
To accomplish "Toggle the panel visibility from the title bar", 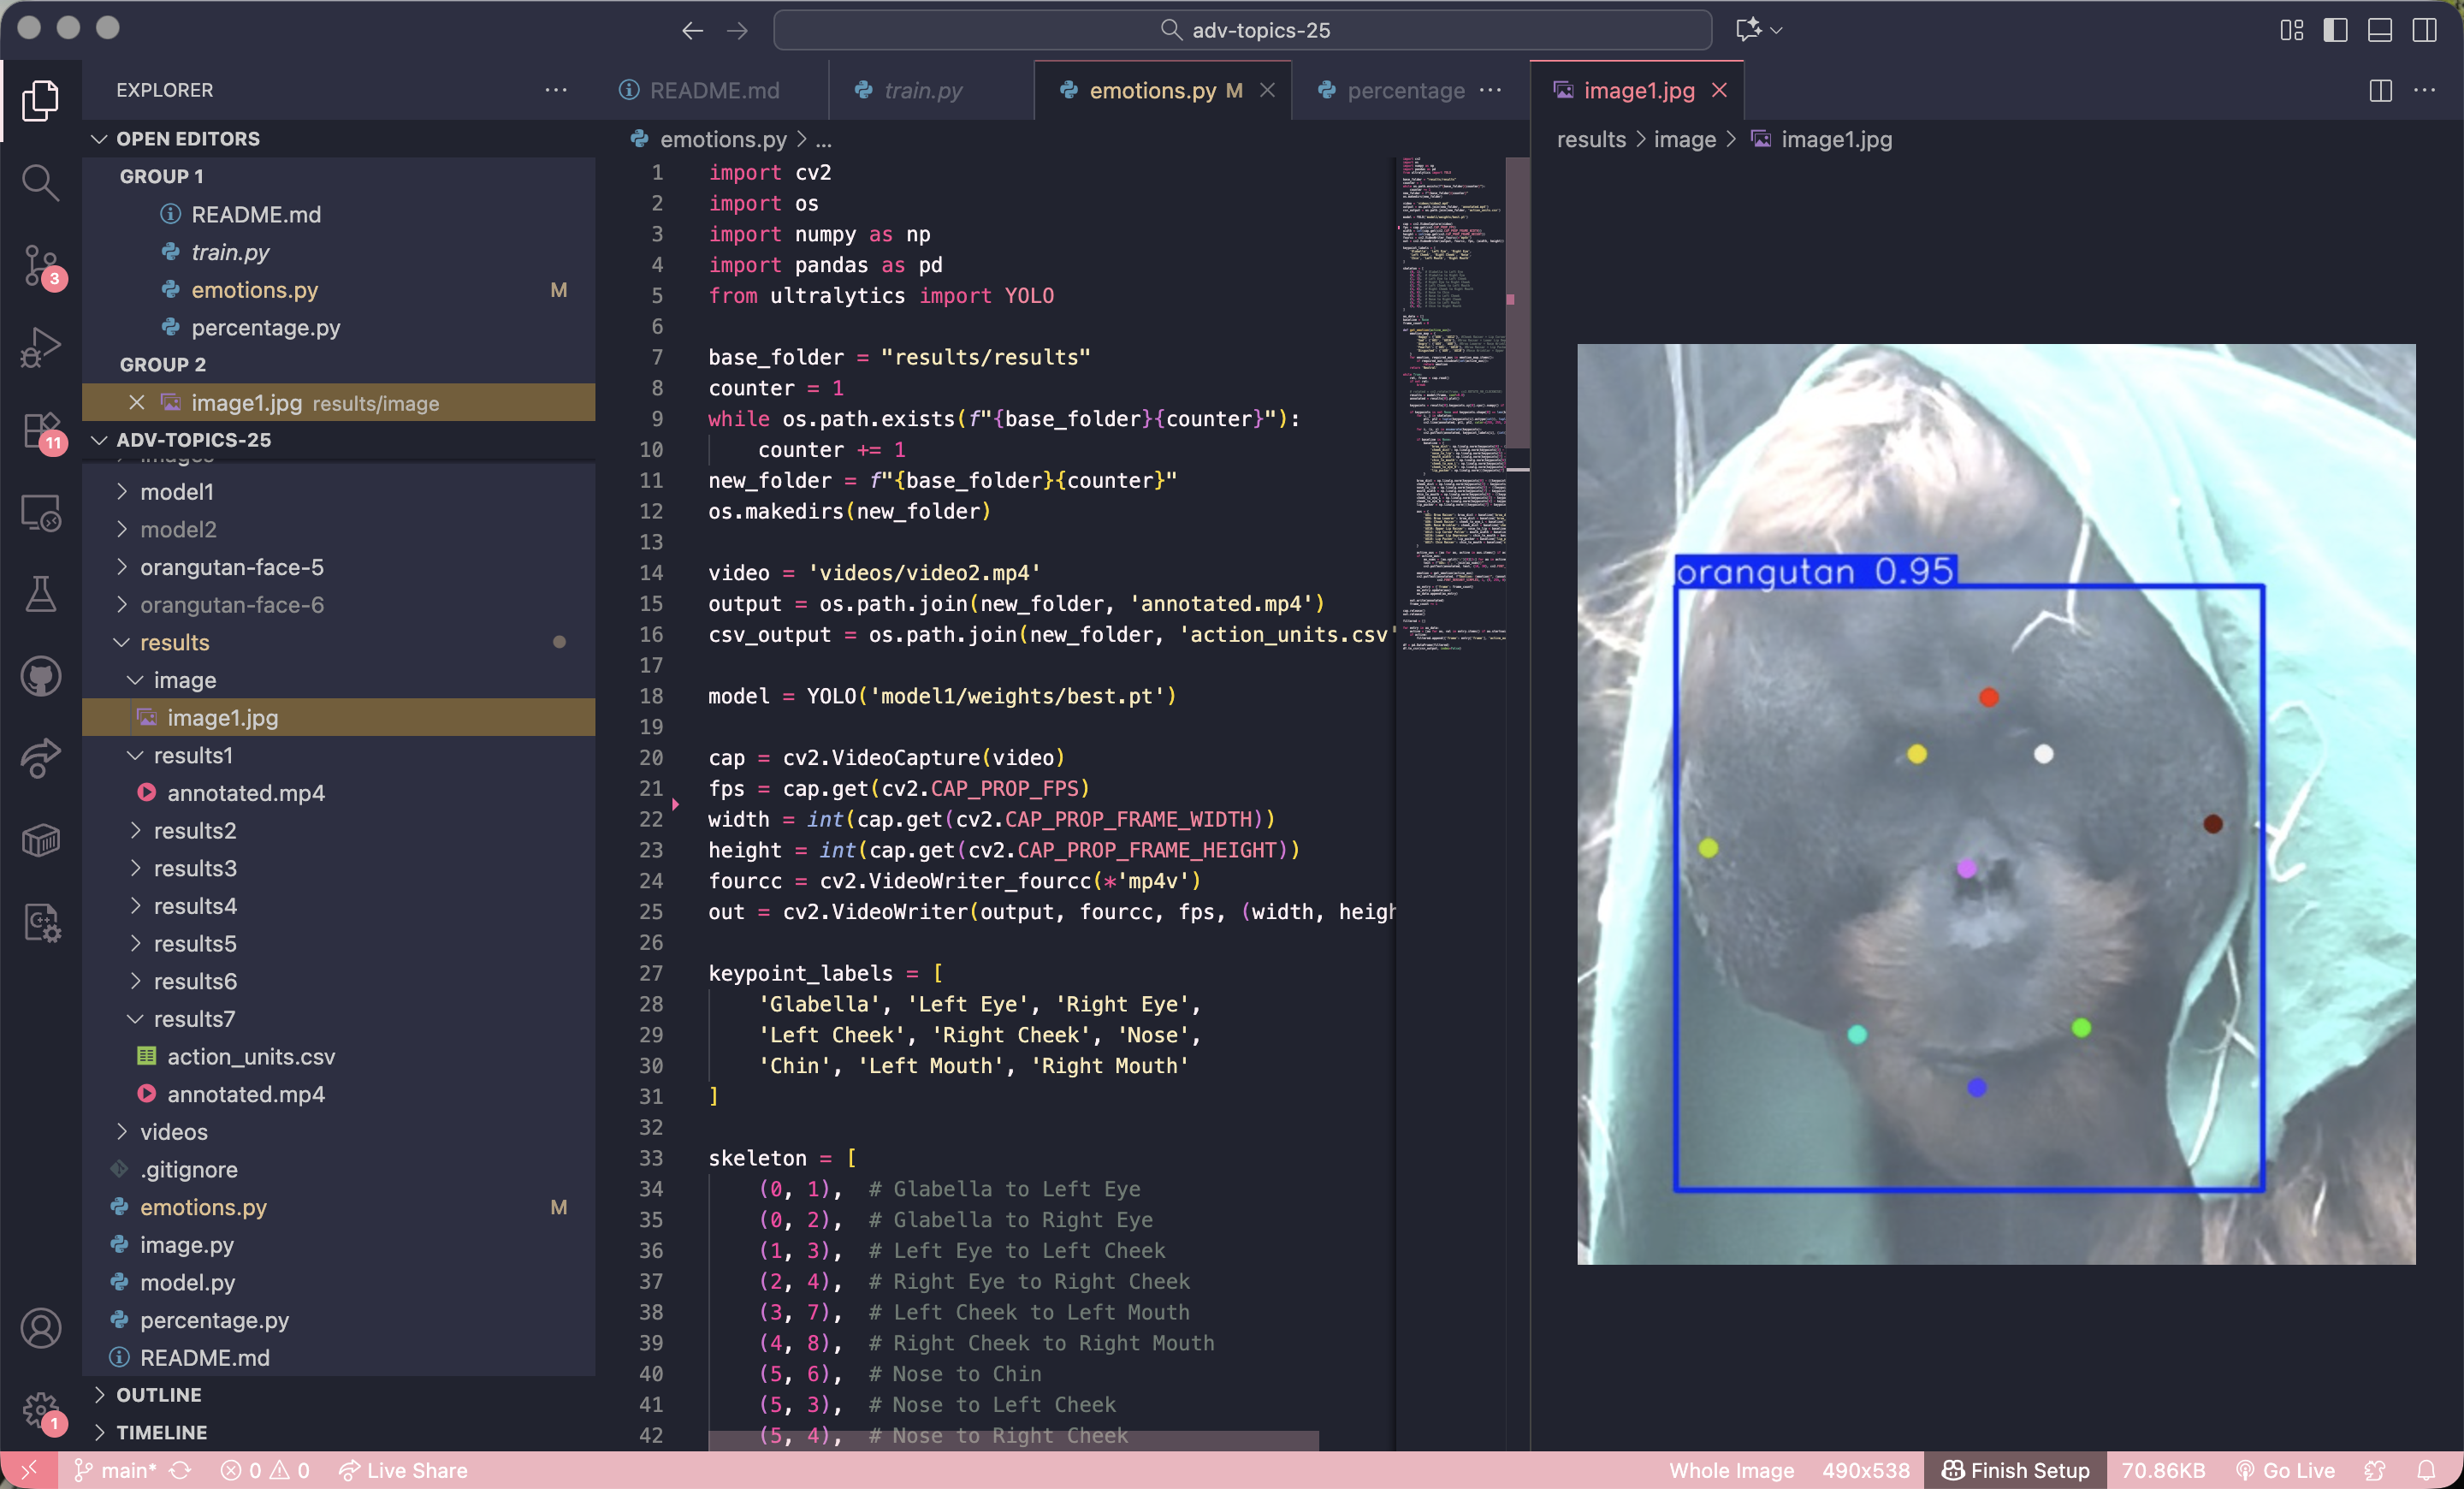I will pyautogui.click(x=2379, y=30).
